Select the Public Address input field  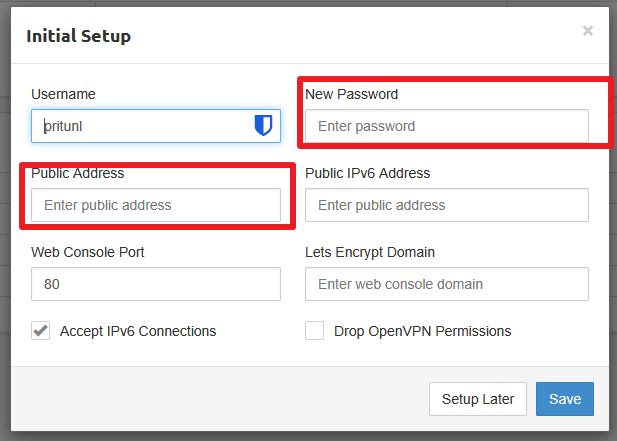[x=156, y=205]
